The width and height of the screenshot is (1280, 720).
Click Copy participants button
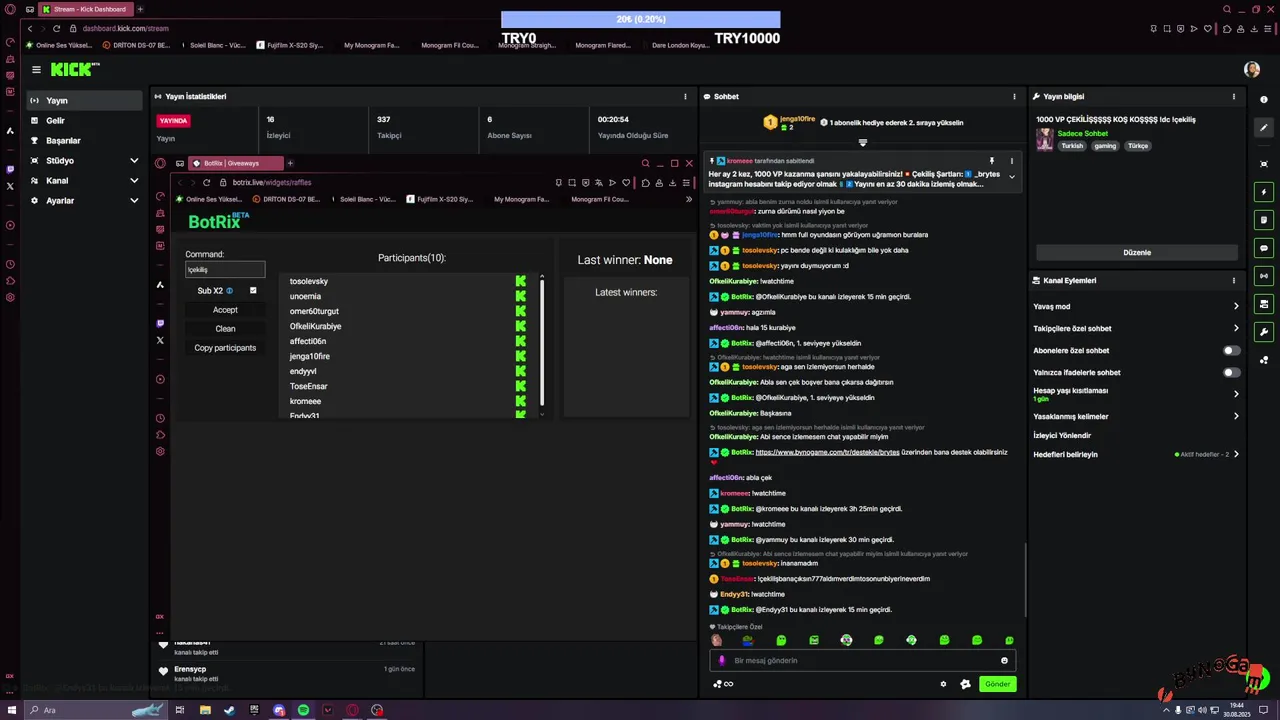point(225,348)
